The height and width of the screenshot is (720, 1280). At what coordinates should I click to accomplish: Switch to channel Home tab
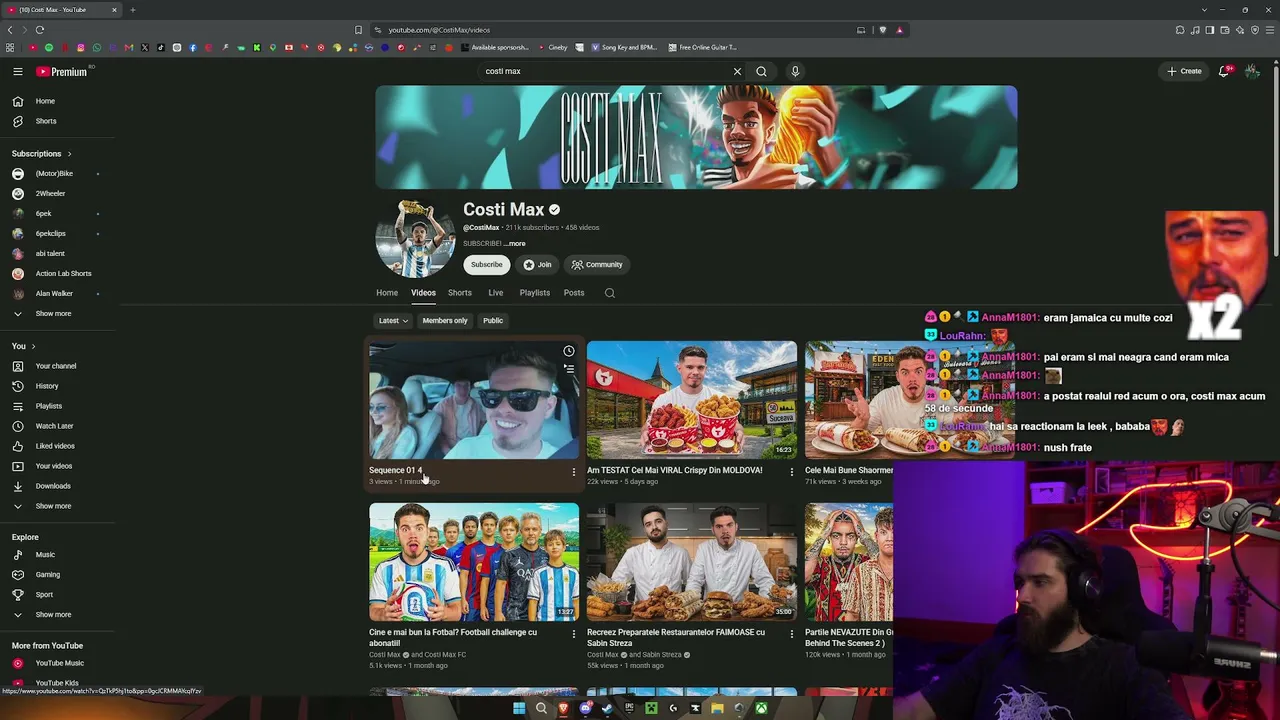387,293
